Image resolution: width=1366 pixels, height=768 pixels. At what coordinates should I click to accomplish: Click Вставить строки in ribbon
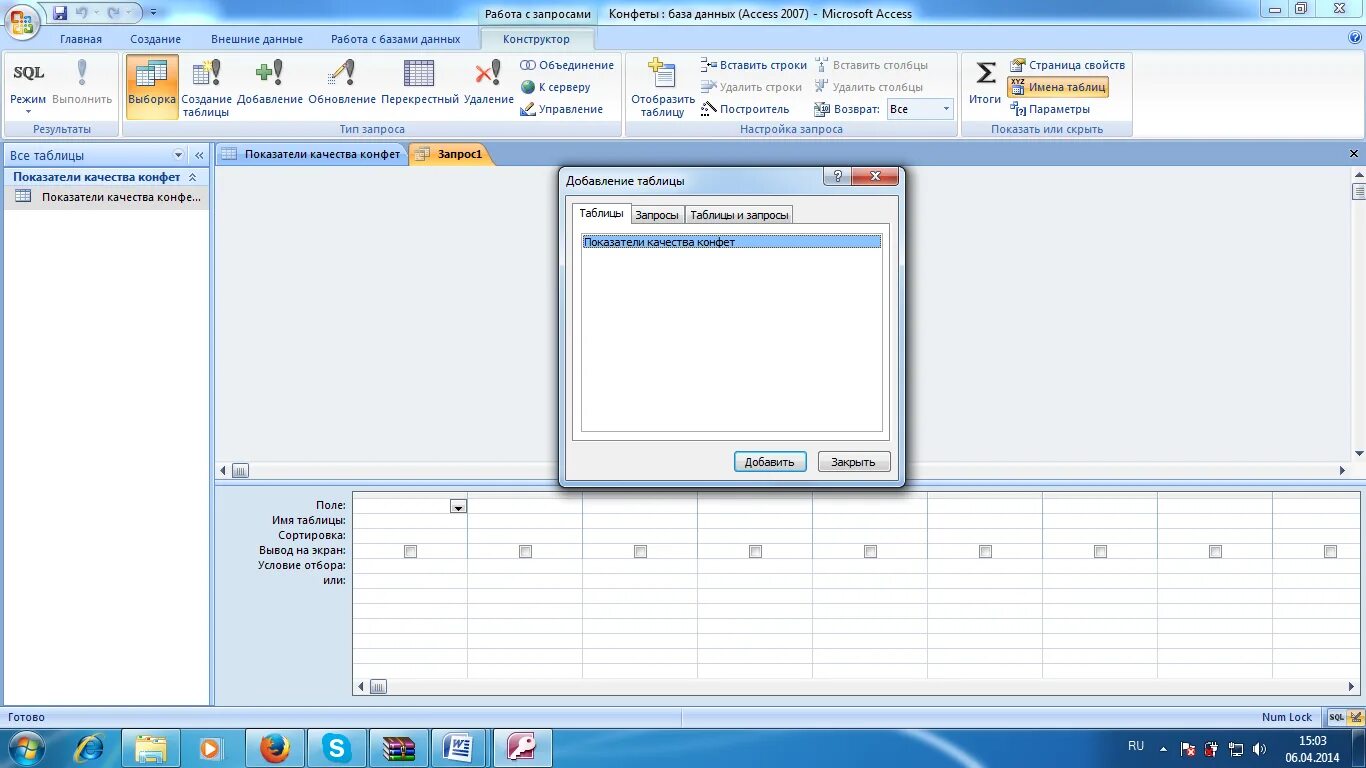754,65
